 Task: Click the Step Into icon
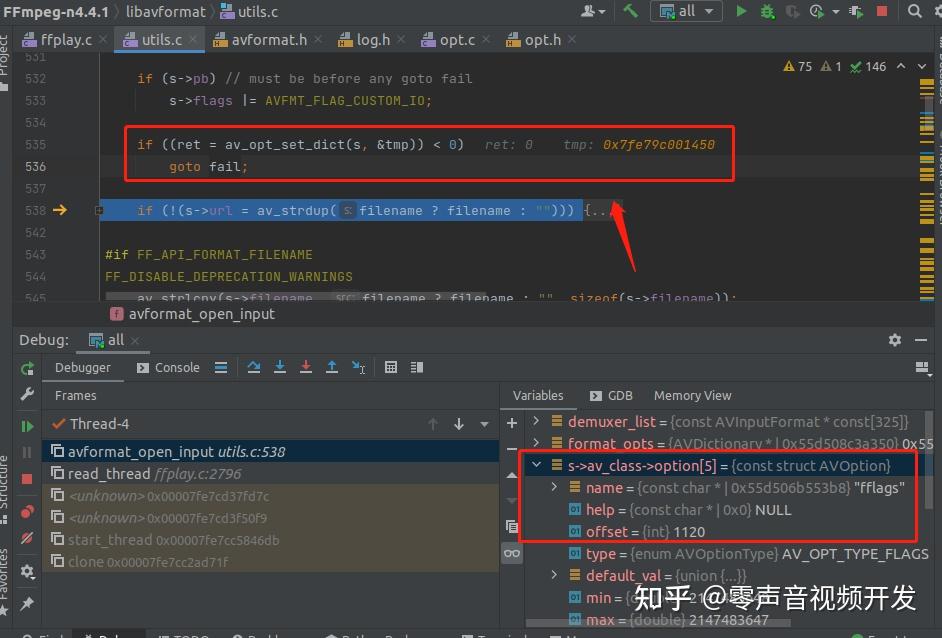(280, 368)
